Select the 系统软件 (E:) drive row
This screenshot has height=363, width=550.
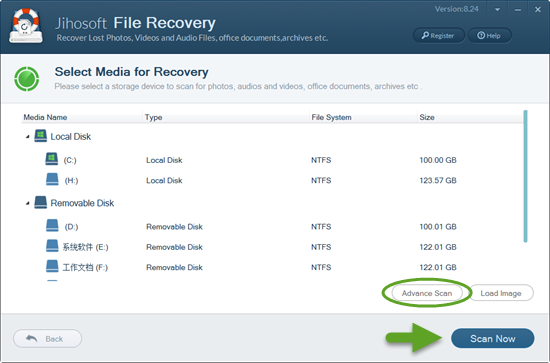pyautogui.click(x=272, y=247)
